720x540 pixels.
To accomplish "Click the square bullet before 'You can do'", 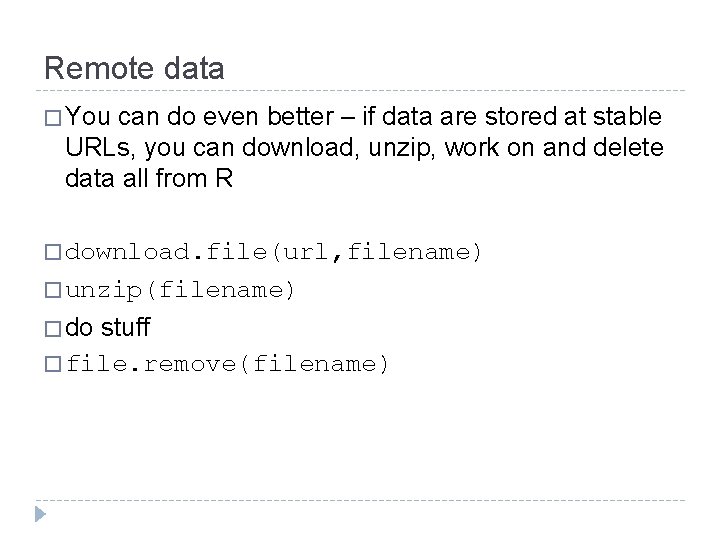I will (x=53, y=118).
